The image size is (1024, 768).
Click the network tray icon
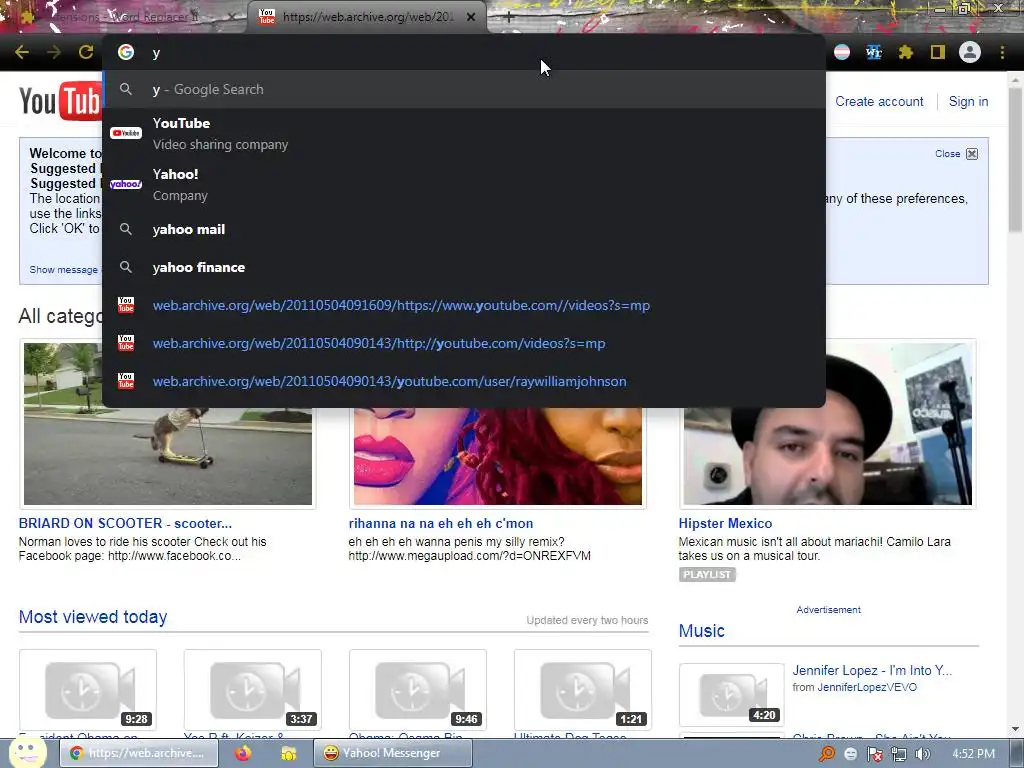pos(899,754)
